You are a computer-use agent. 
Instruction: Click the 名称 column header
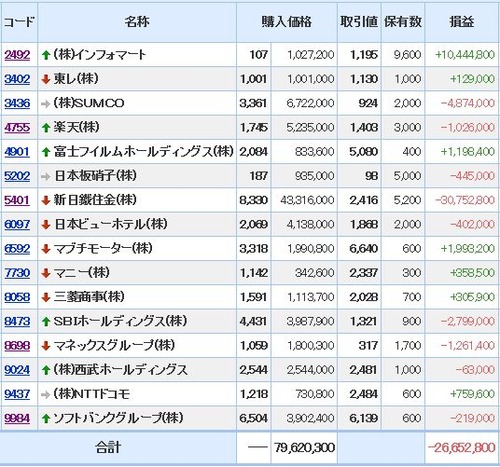137,22
